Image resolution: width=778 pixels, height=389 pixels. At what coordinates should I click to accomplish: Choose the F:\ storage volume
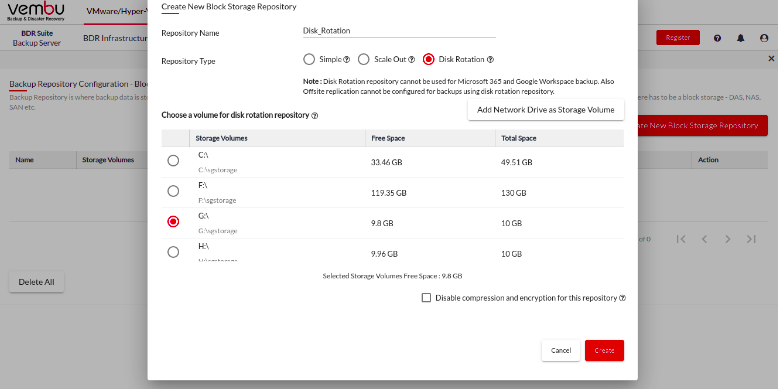click(173, 191)
